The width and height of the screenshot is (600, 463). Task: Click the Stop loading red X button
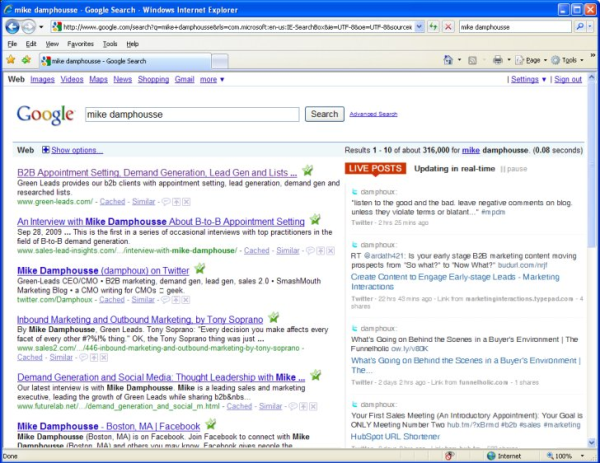click(x=448, y=27)
